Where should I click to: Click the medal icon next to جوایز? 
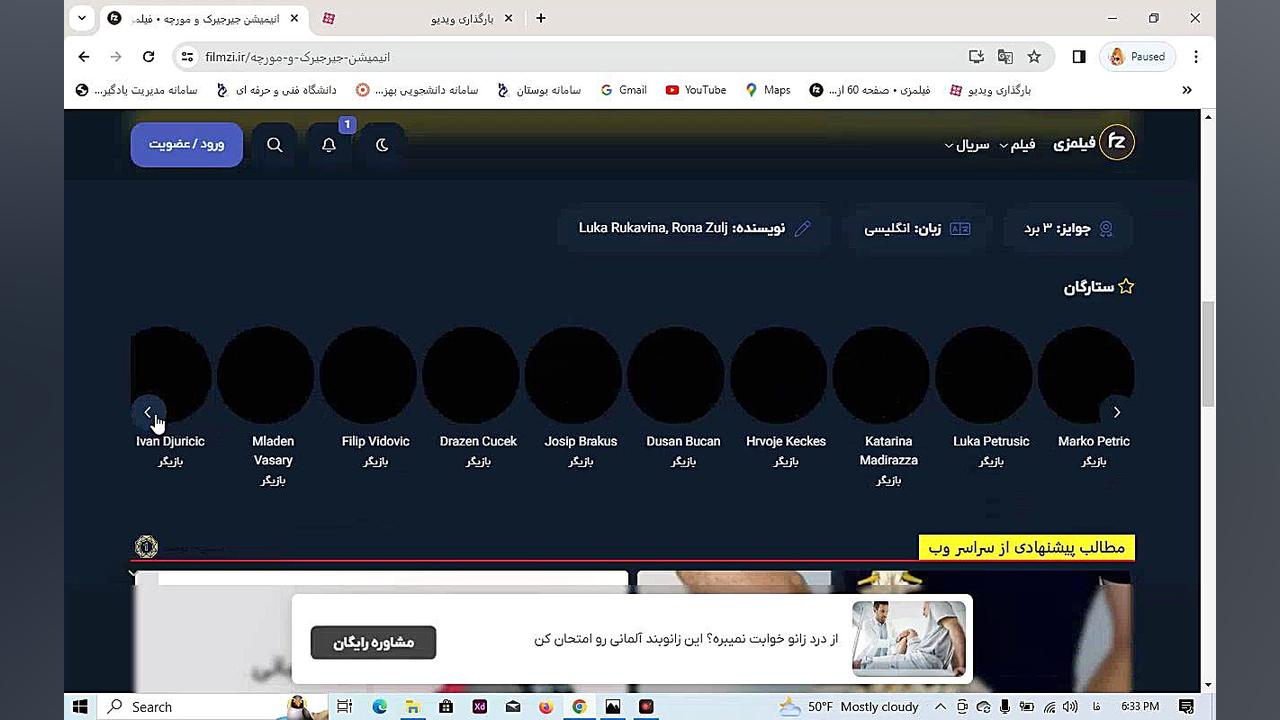[x=1105, y=228]
